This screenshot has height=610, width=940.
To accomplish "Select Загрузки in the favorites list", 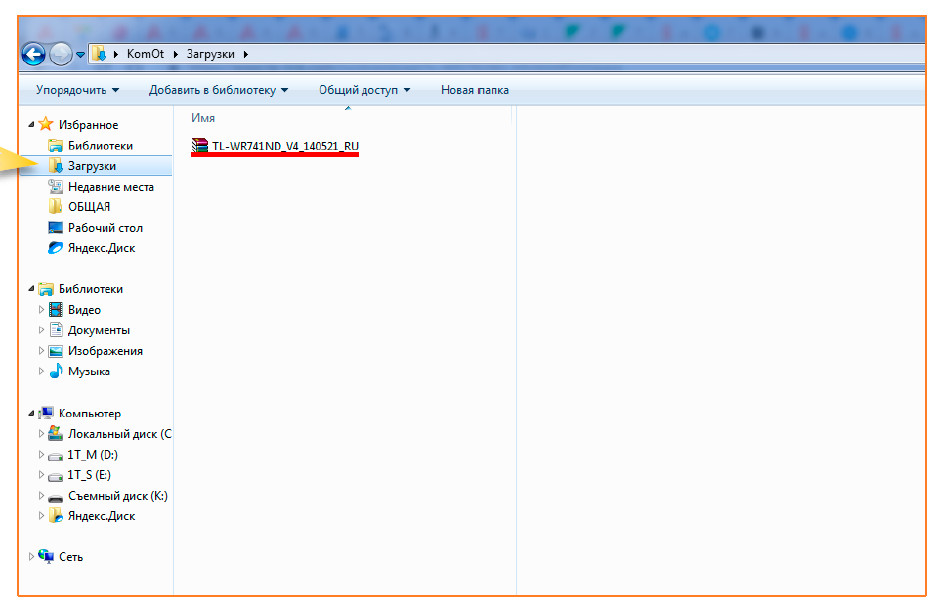I will click(91, 166).
